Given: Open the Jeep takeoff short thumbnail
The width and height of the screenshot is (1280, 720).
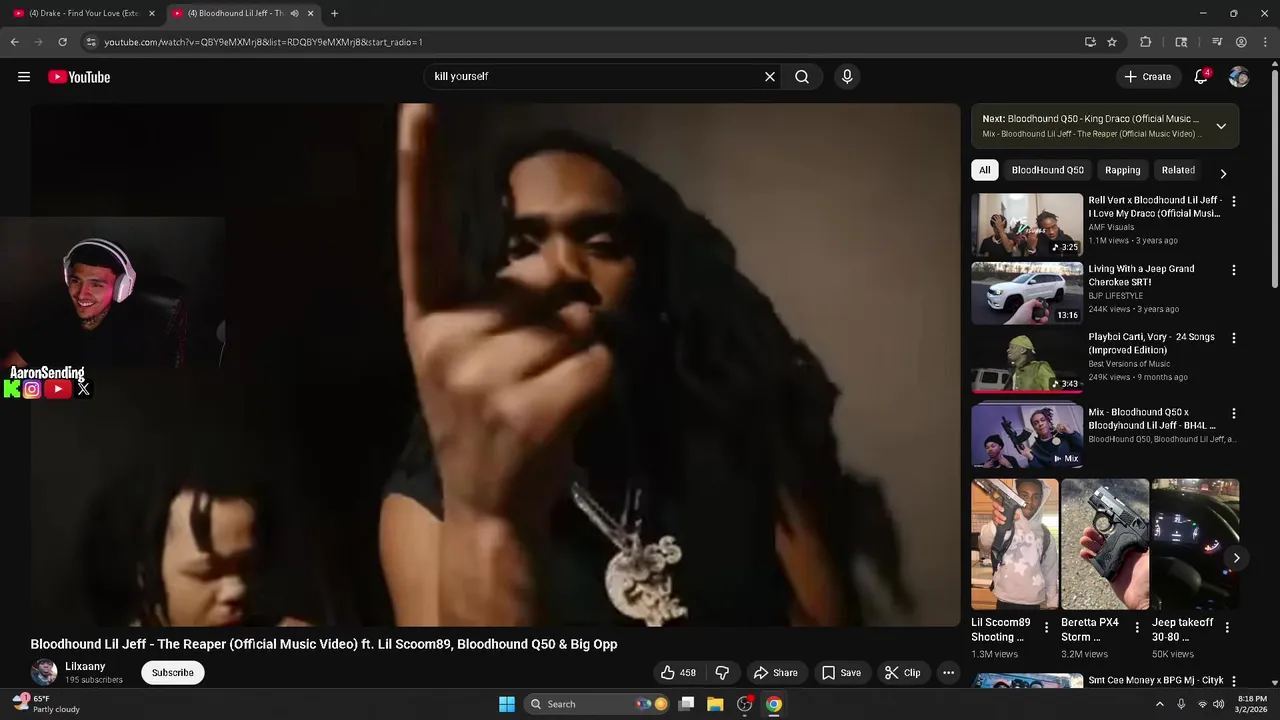Looking at the screenshot, I should (x=1195, y=544).
